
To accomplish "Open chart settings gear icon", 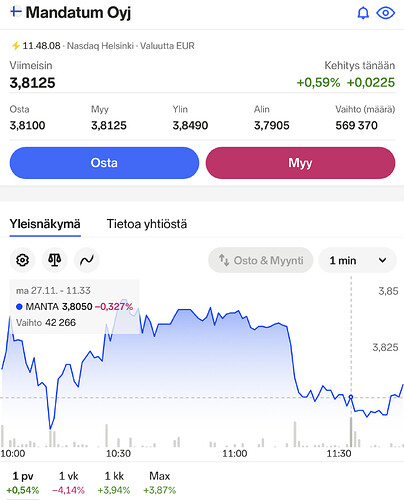I will [22, 260].
